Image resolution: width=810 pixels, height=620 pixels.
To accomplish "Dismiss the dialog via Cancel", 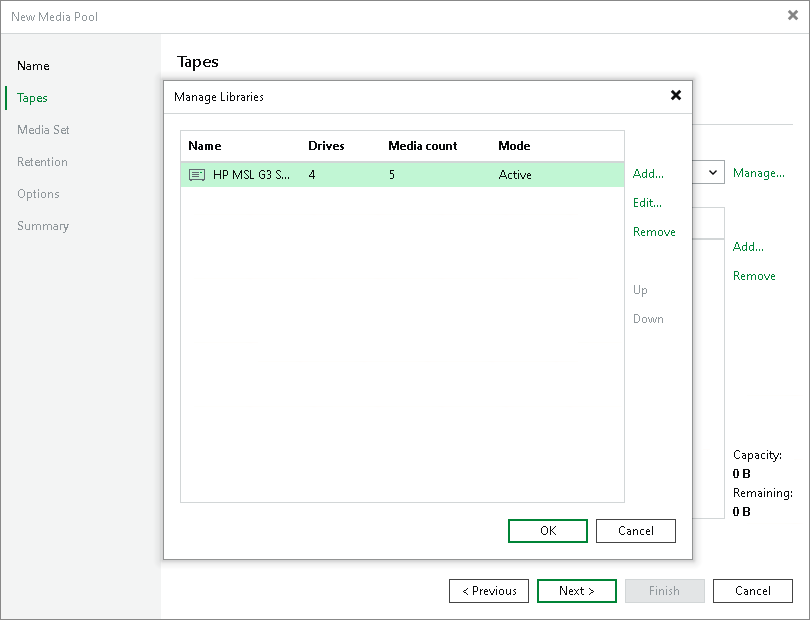I will 636,530.
